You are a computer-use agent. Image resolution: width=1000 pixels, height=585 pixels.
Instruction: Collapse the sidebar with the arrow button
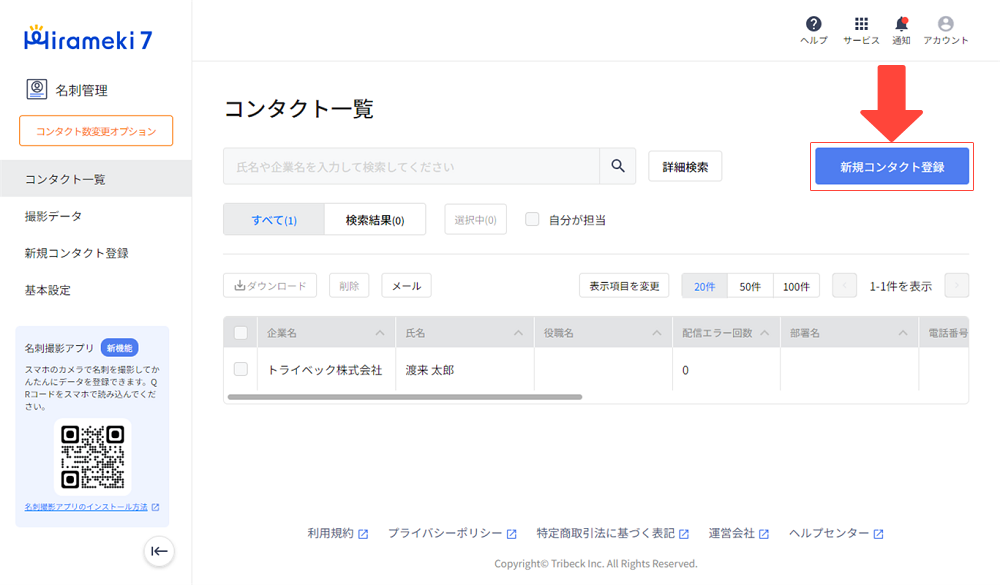[x=159, y=551]
